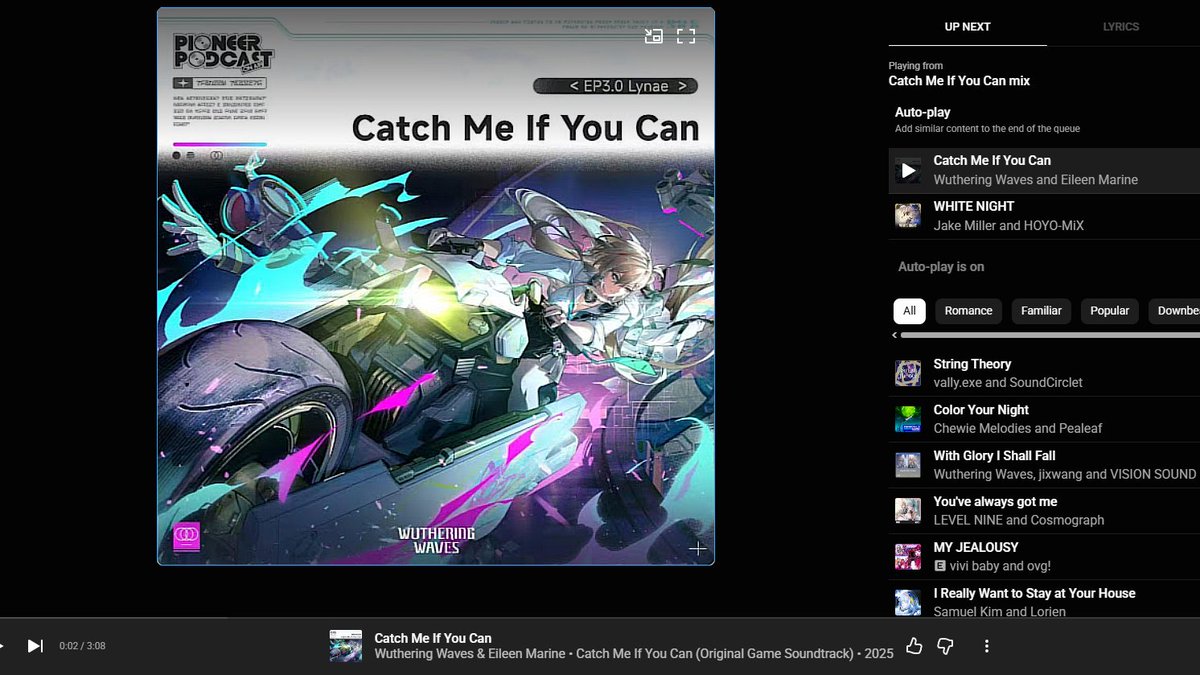The height and width of the screenshot is (675, 1200).
Task: Click the MY JEALOUSY track thumbnail
Action: click(x=908, y=557)
